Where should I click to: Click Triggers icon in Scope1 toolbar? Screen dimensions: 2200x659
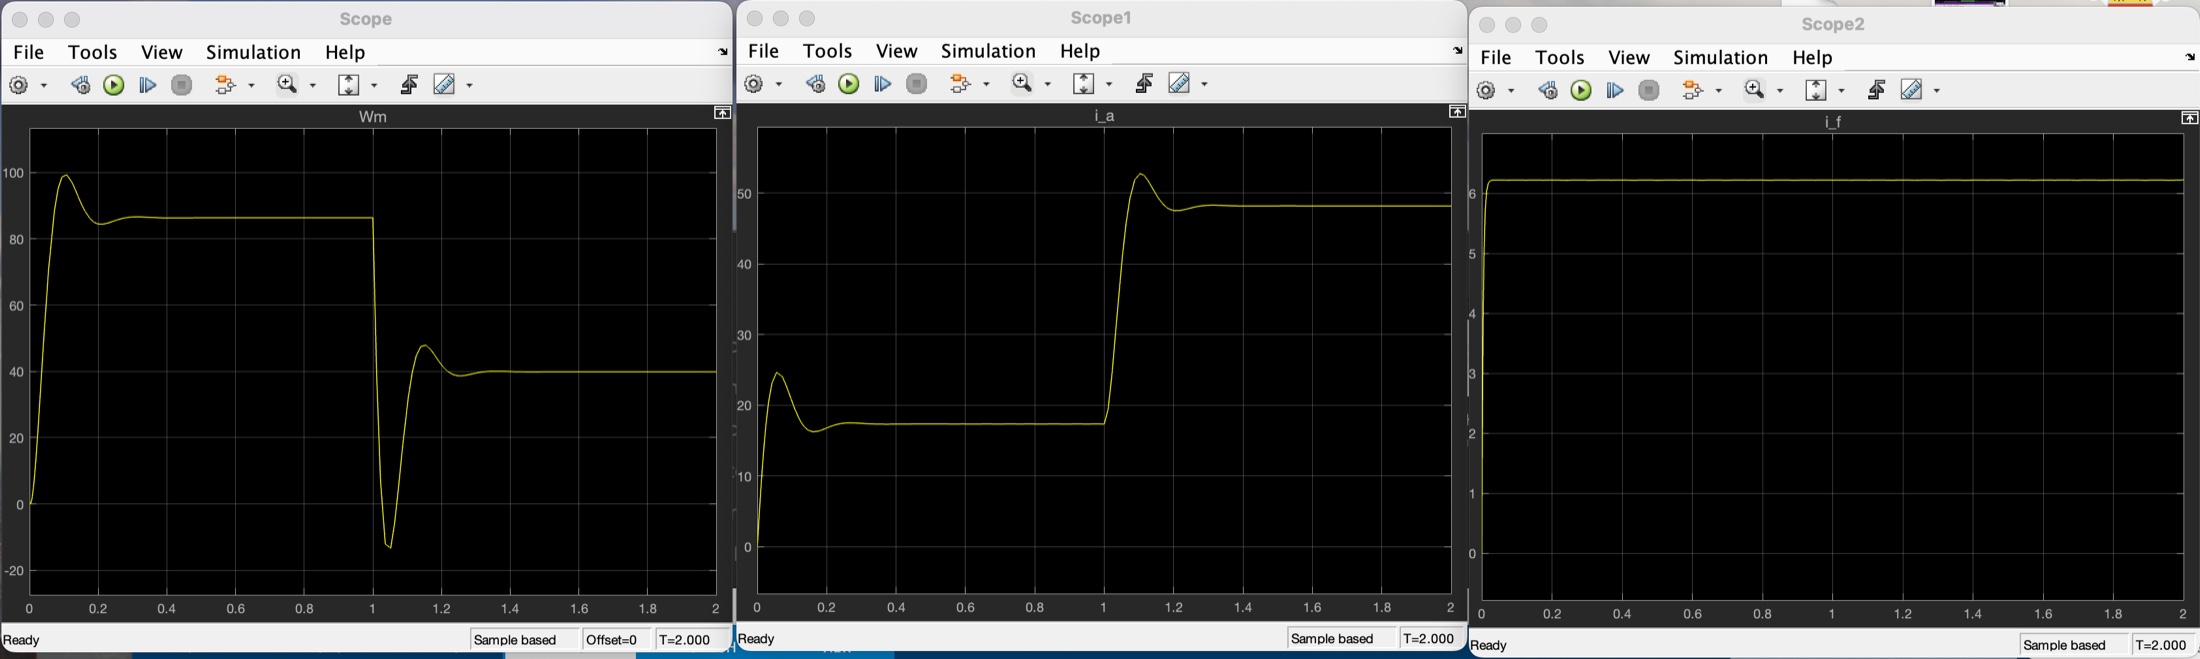1144,84
